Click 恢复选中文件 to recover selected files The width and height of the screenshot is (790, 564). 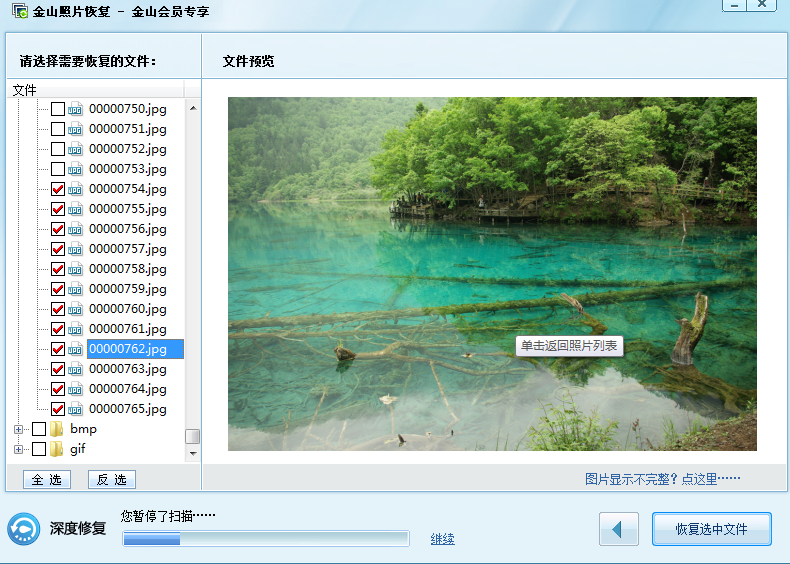click(711, 529)
